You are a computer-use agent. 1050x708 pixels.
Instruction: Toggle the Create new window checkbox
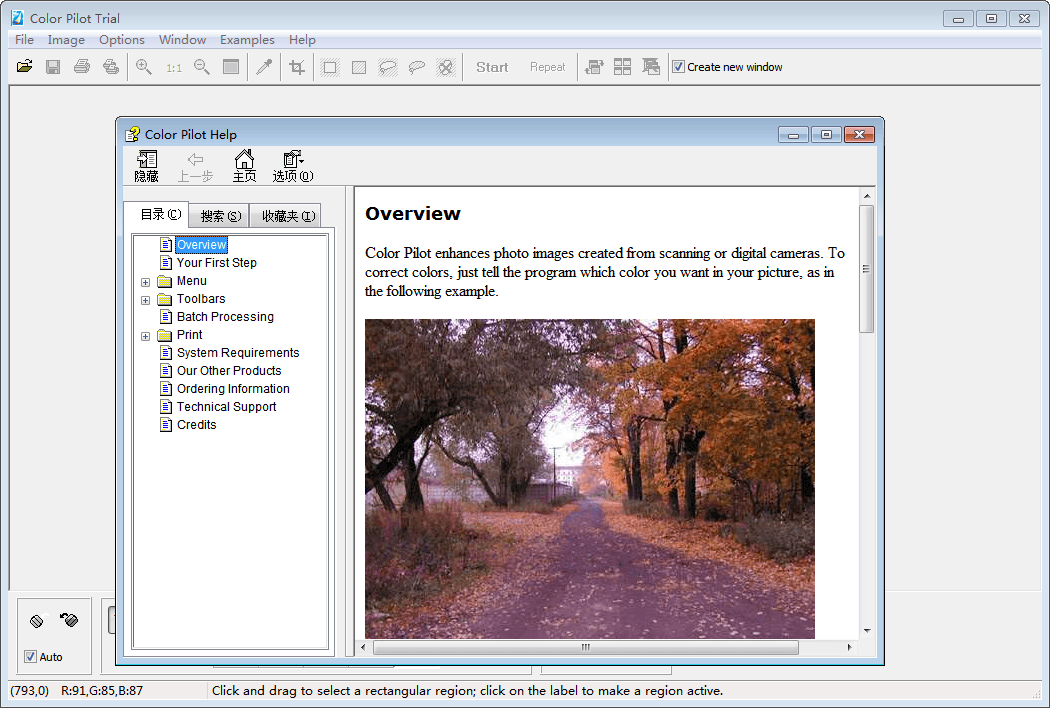678,67
